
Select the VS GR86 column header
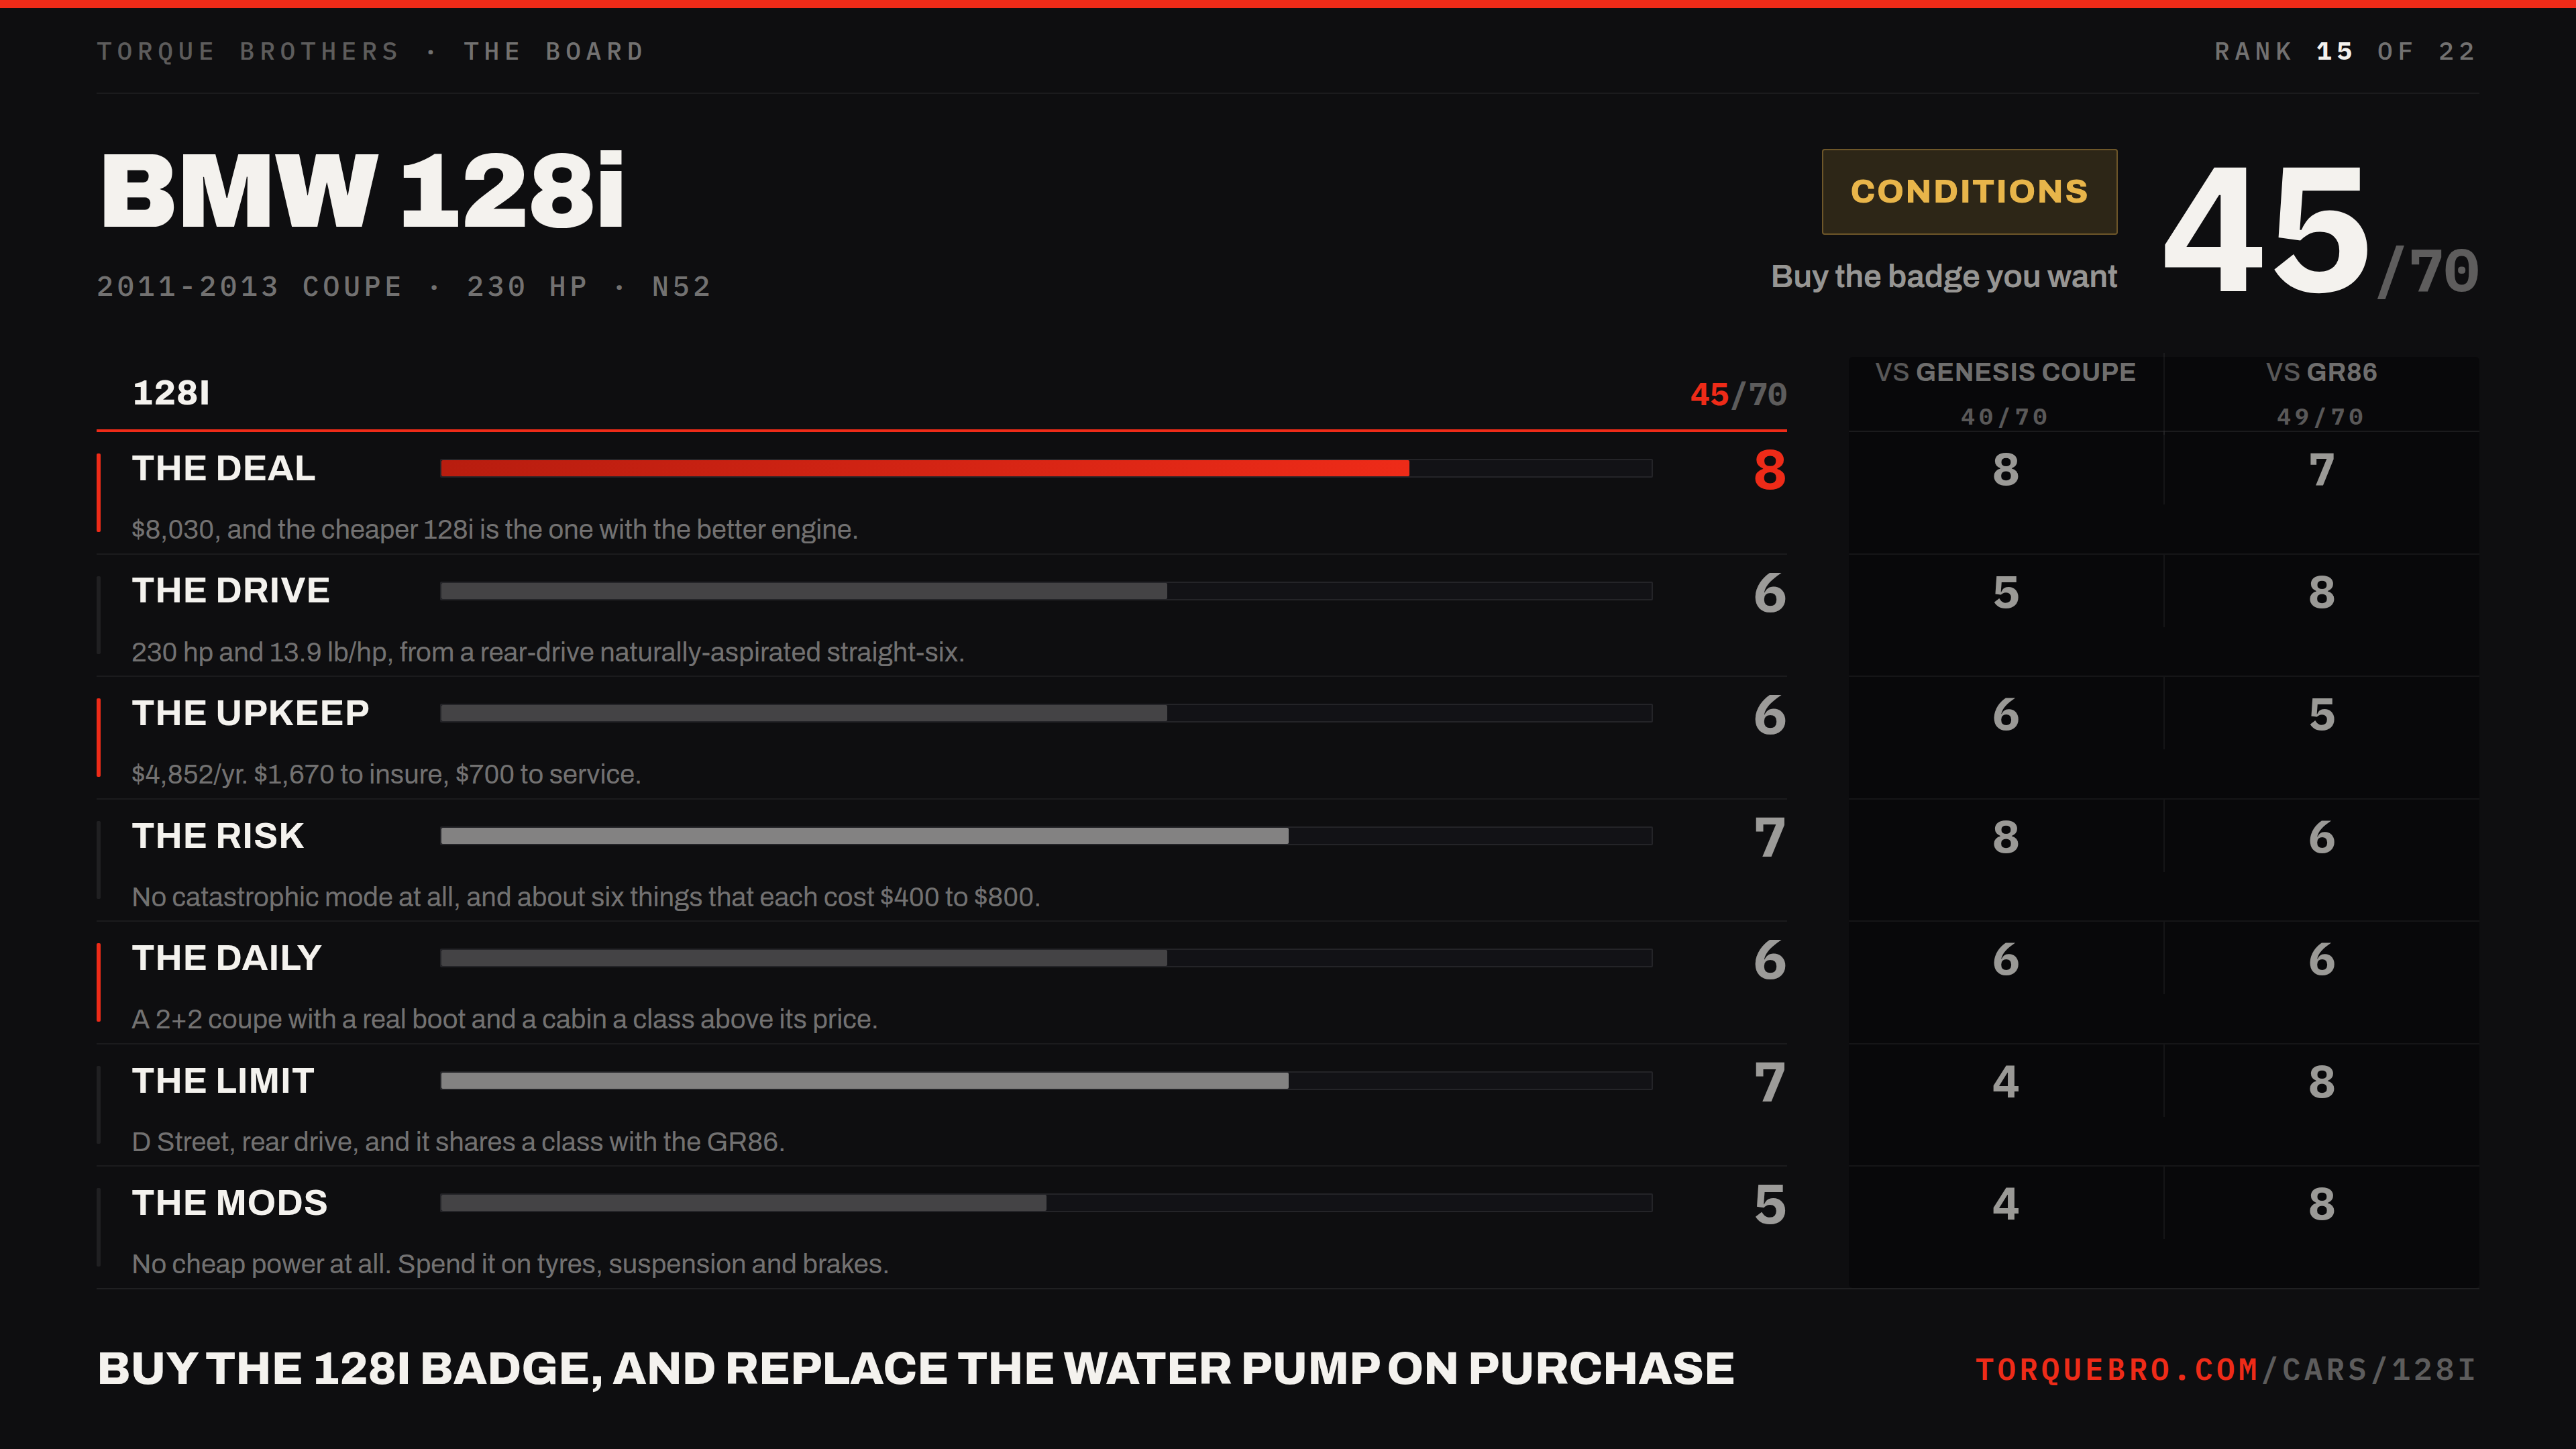tap(2321, 372)
